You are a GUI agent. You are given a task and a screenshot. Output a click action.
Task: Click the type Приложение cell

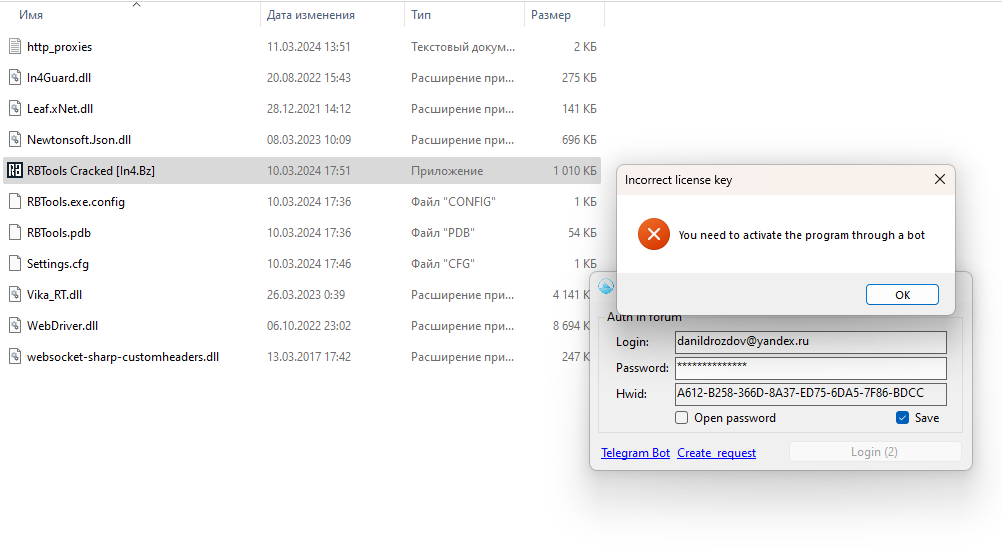point(447,171)
